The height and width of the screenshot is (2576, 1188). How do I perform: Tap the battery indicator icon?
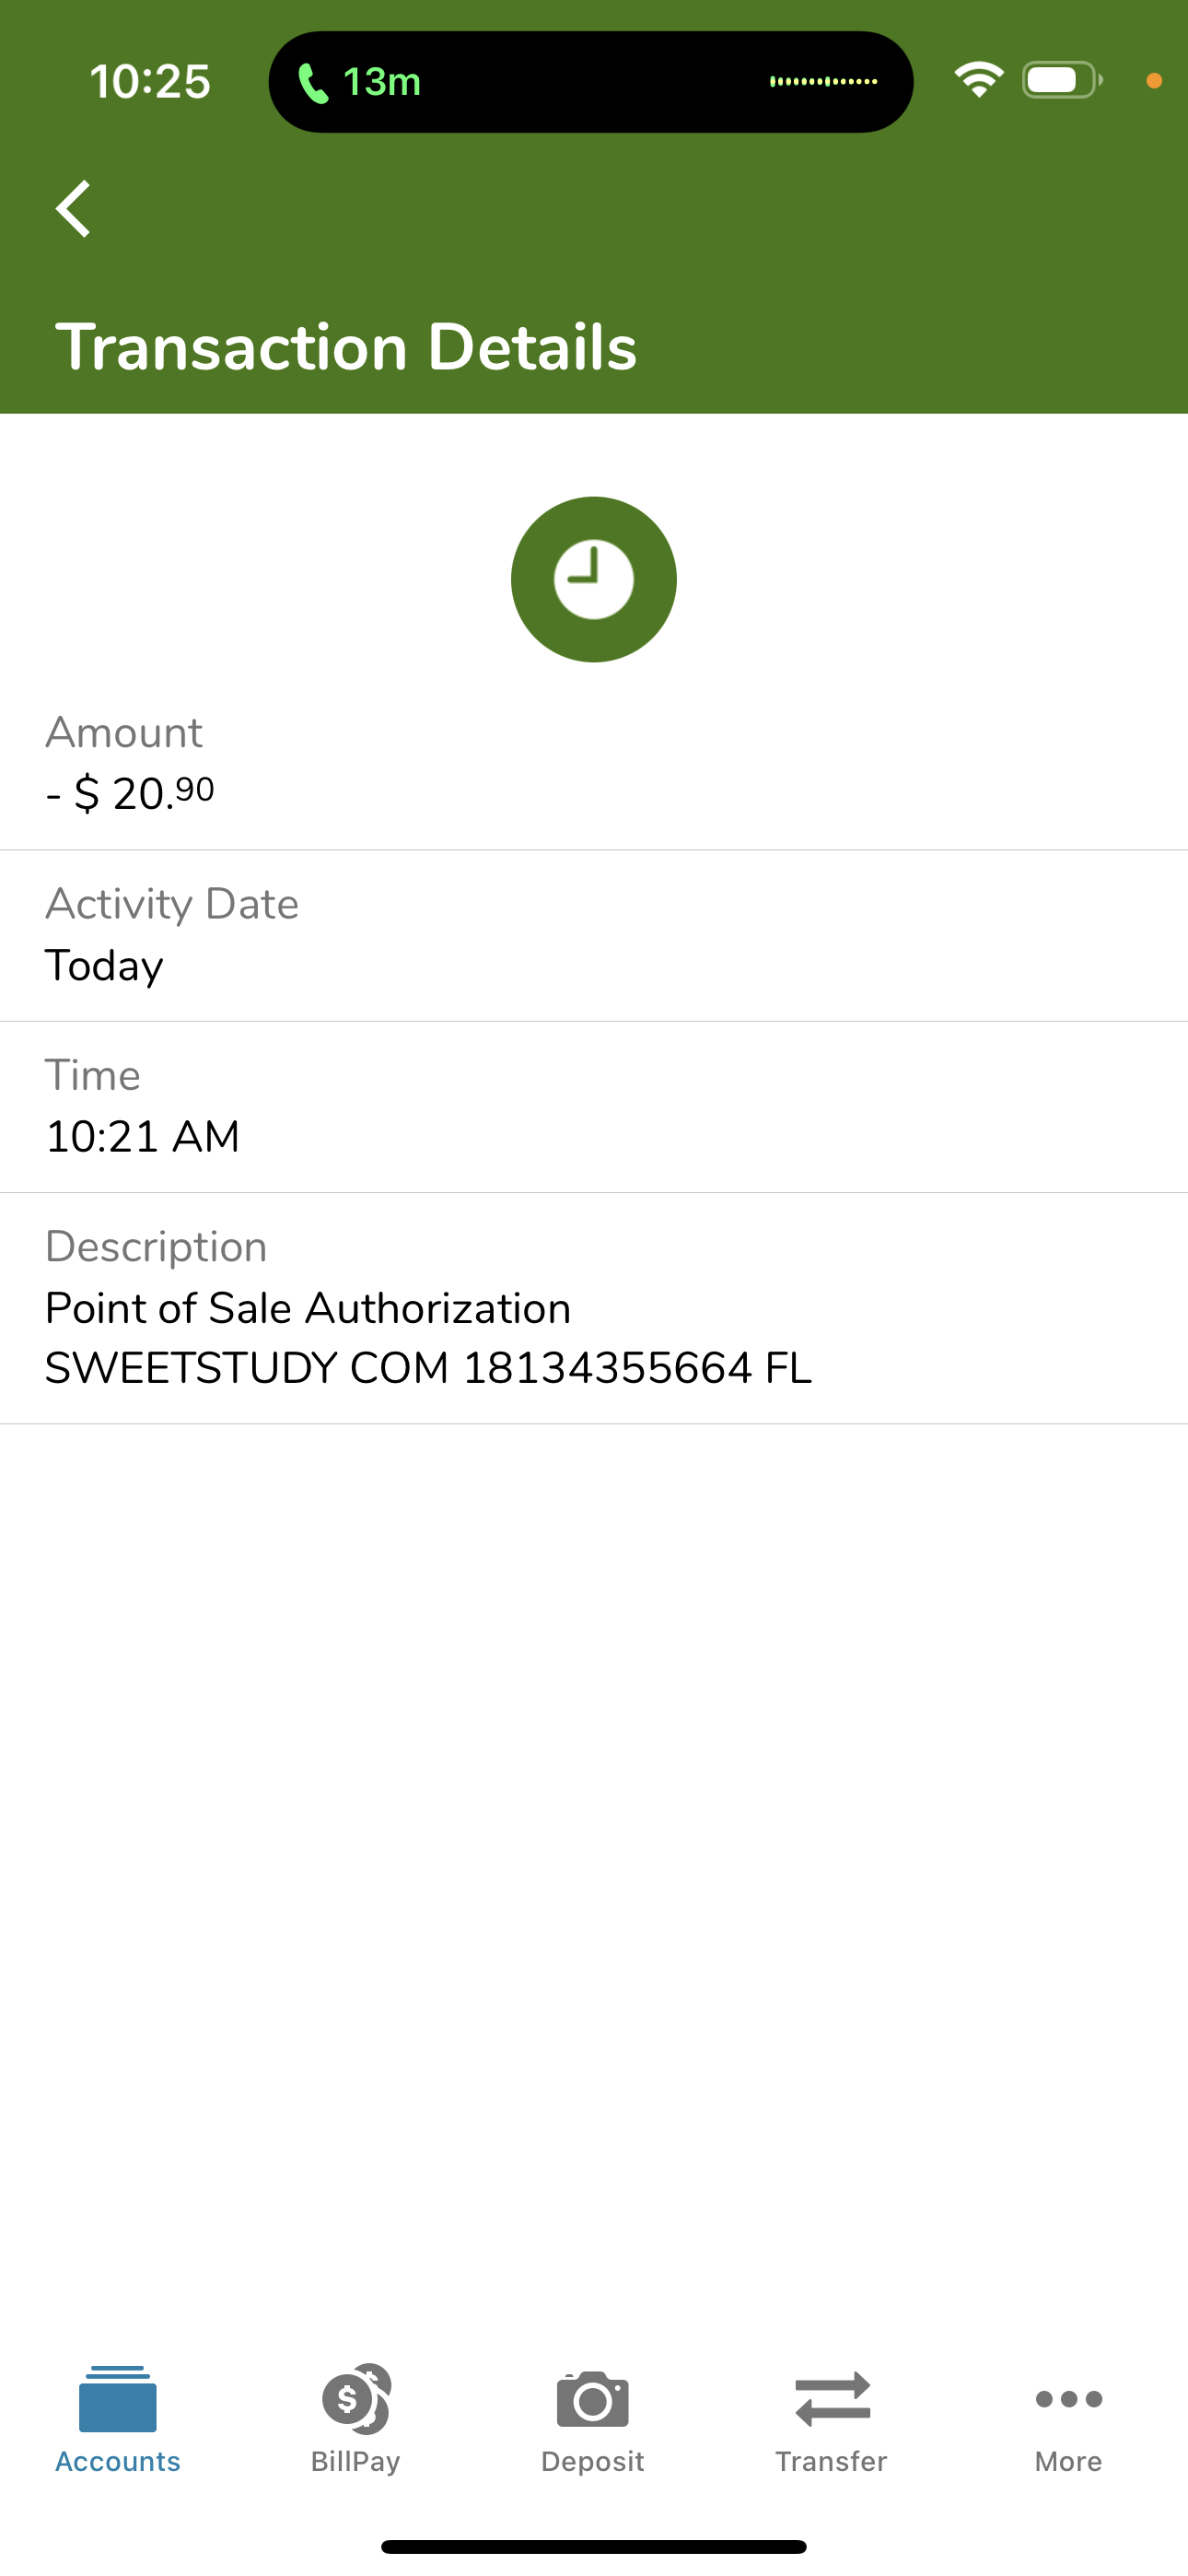coord(1062,80)
